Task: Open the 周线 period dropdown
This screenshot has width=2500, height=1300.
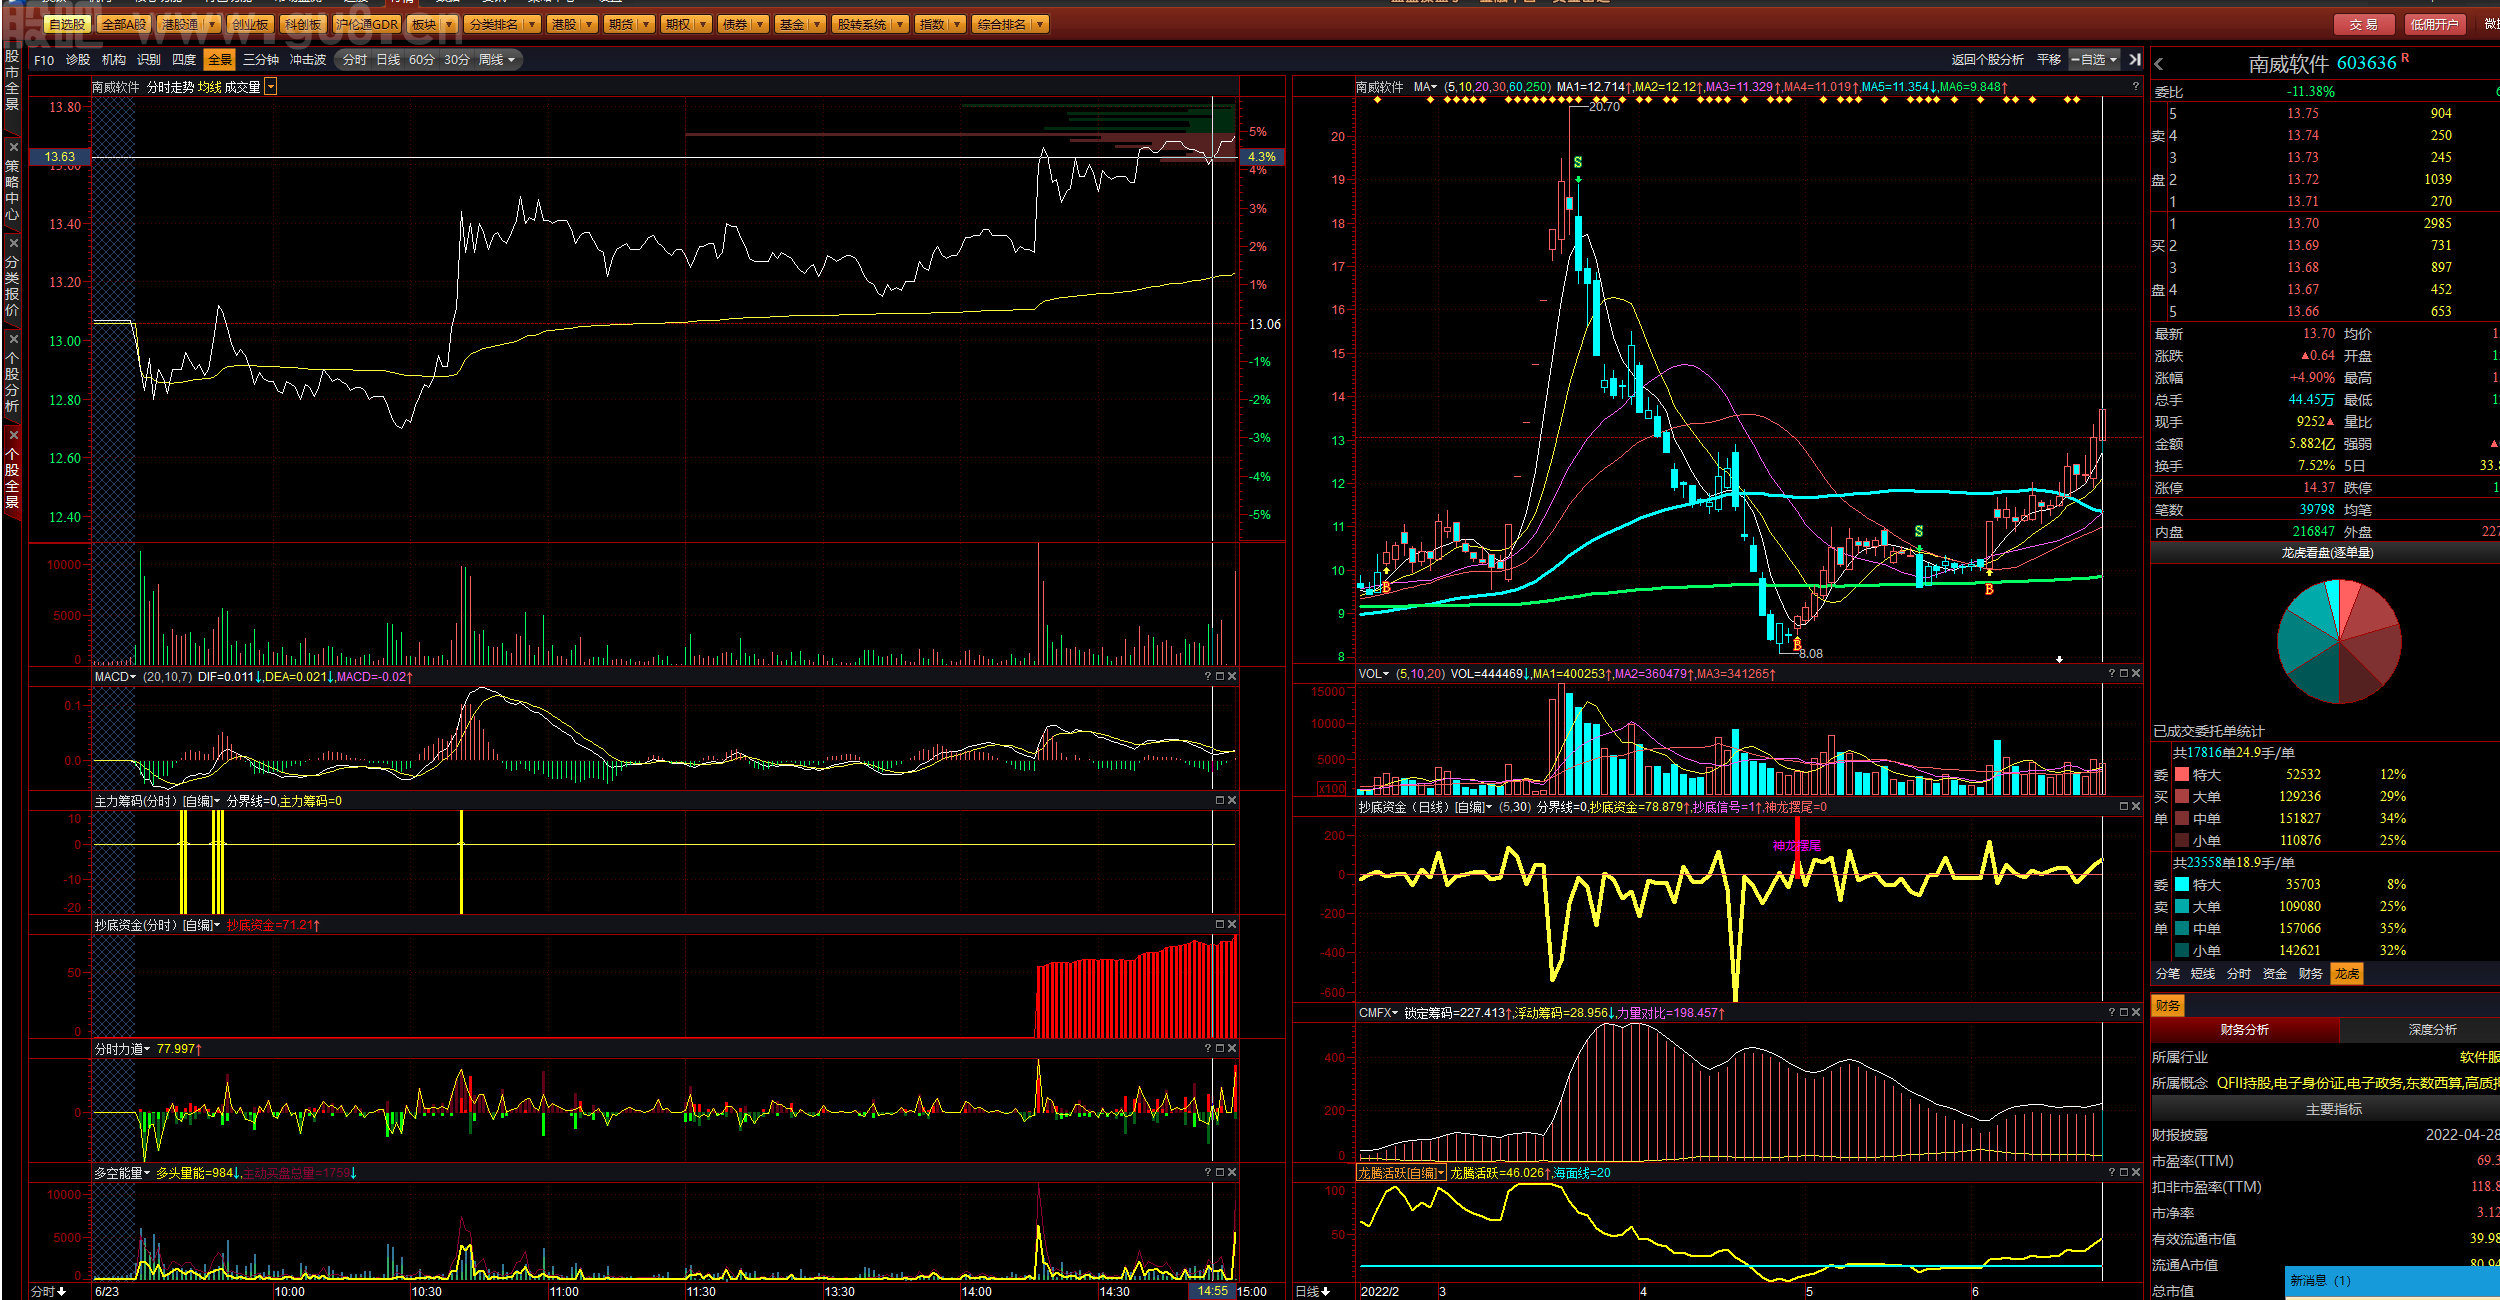Action: (x=497, y=60)
